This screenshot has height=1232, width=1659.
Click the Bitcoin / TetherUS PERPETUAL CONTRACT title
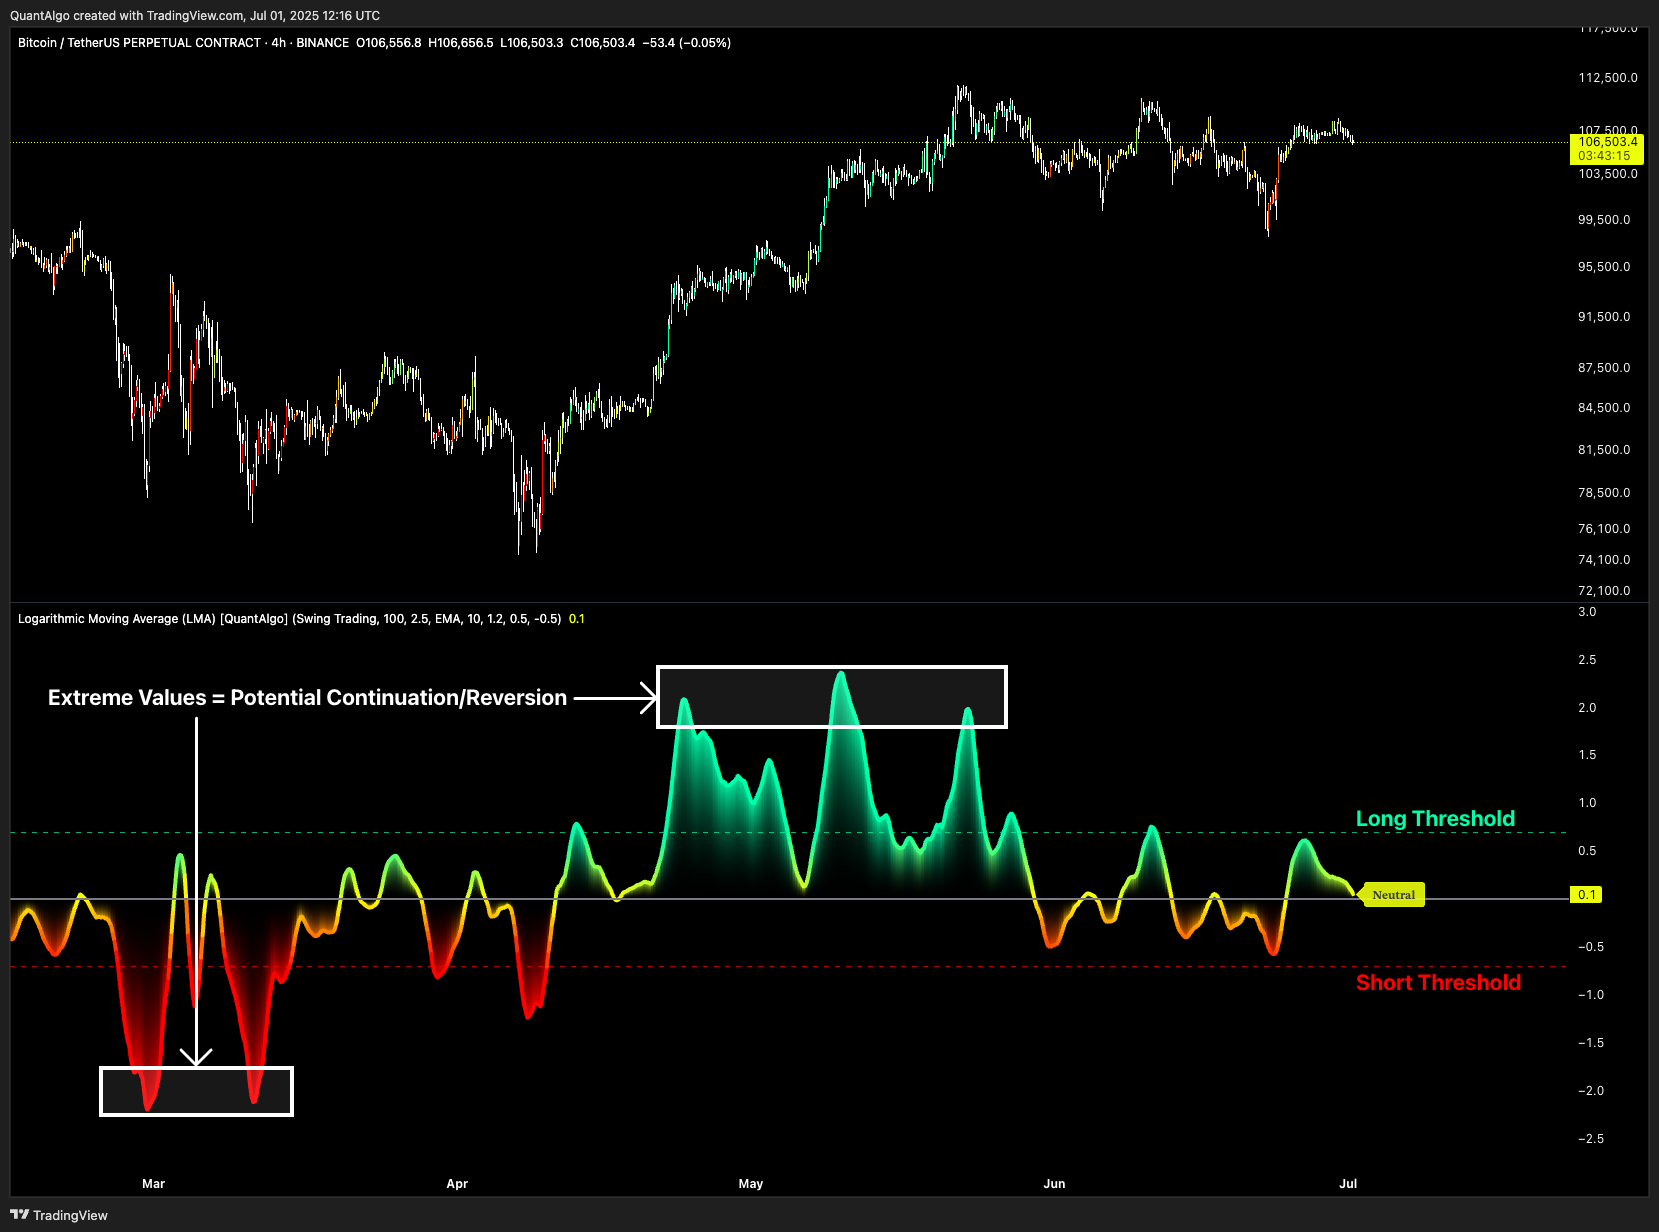(x=139, y=43)
